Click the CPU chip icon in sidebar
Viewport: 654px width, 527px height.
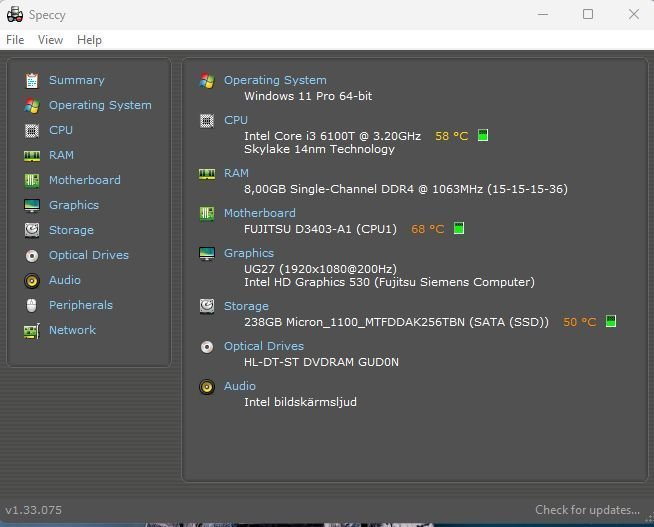[32, 130]
